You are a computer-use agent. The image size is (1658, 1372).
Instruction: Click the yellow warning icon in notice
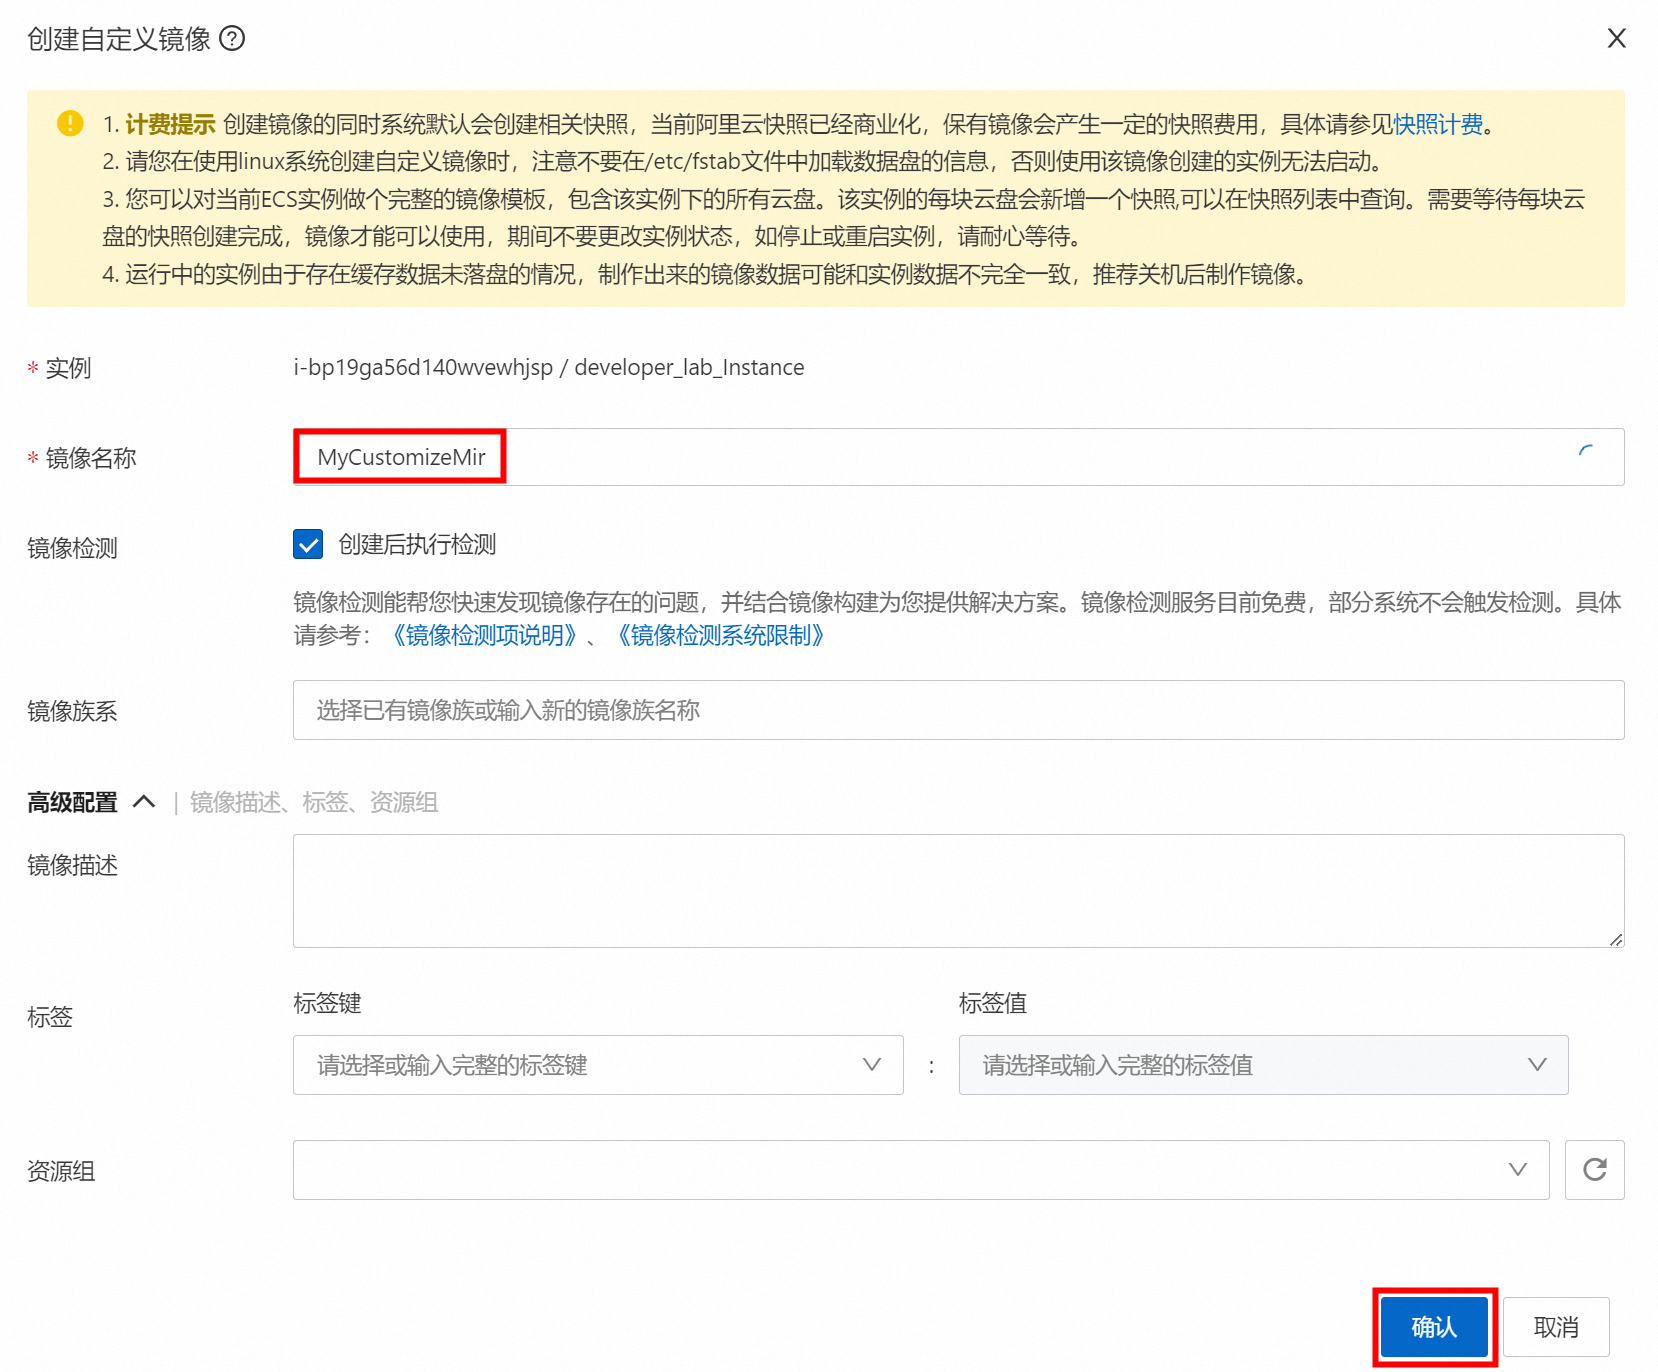click(70, 123)
